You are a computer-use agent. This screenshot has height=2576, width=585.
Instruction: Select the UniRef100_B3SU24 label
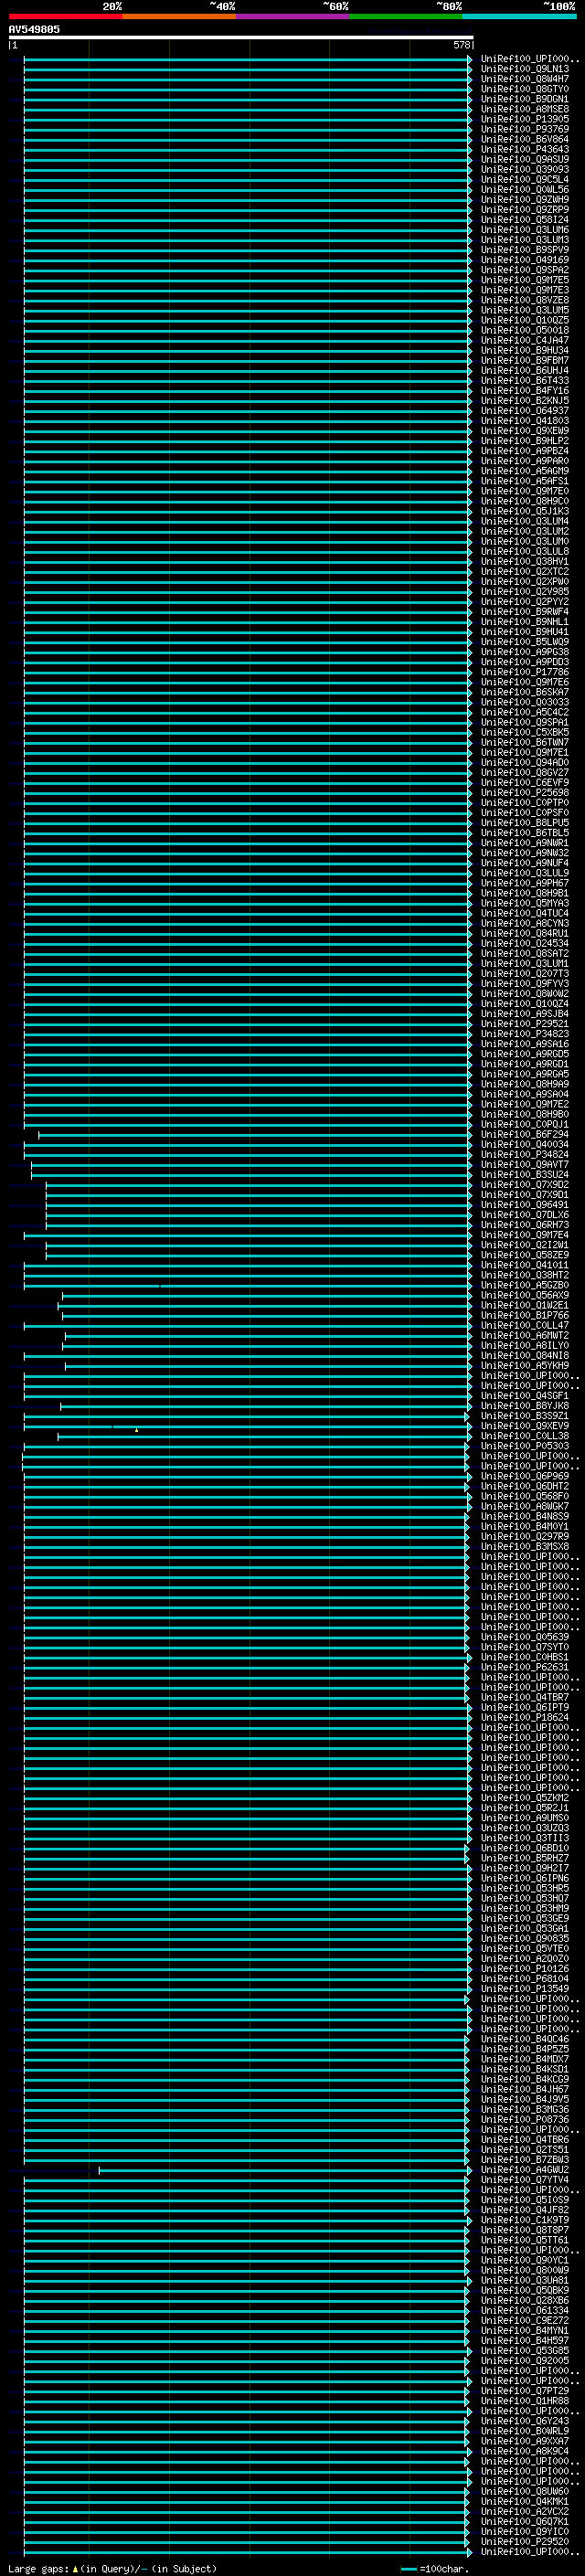(x=525, y=1174)
